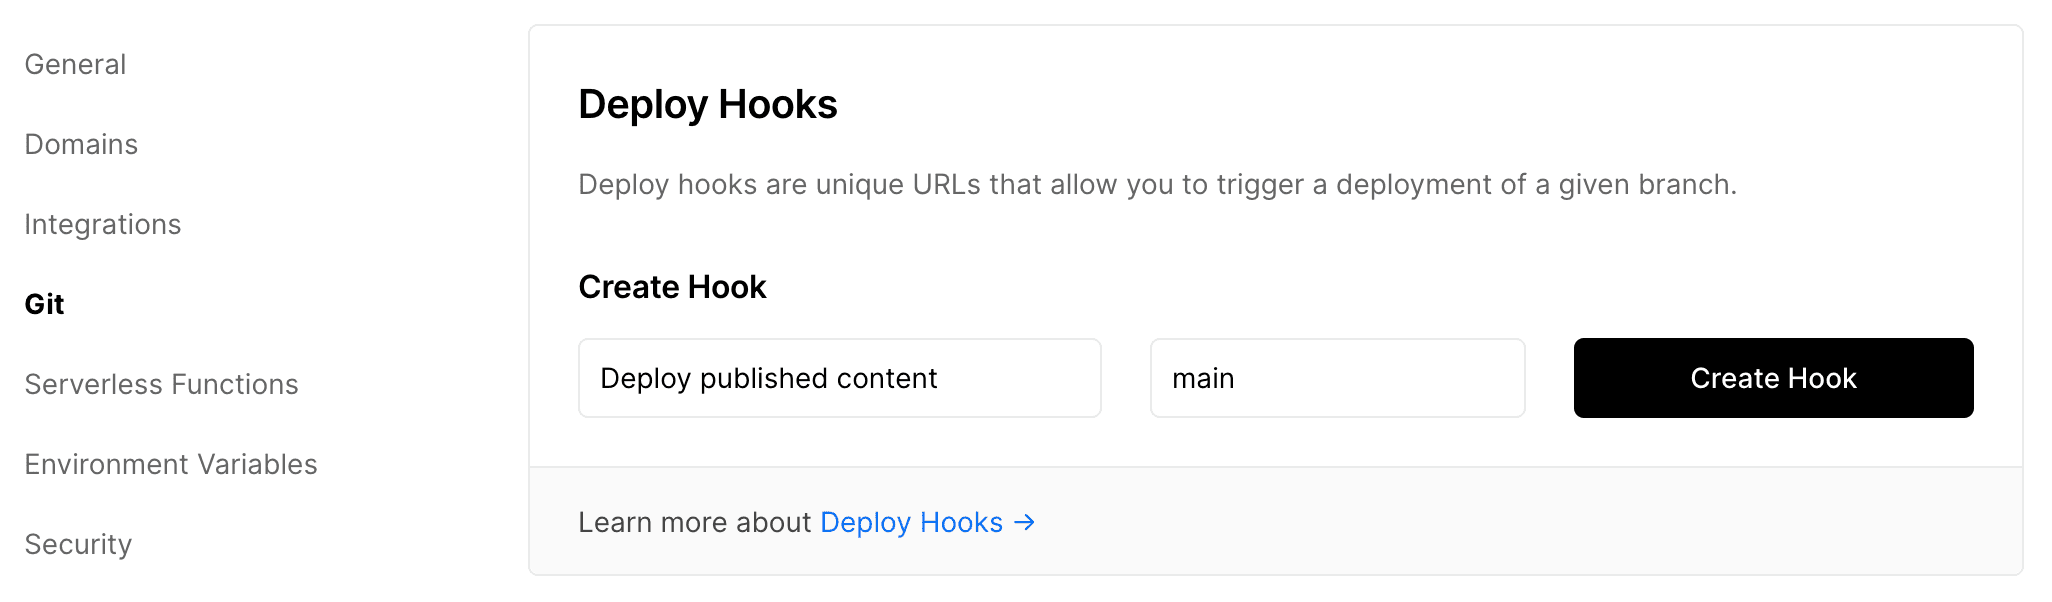The image size is (2052, 602).
Task: Open Environment Variables settings
Action: point(170,464)
